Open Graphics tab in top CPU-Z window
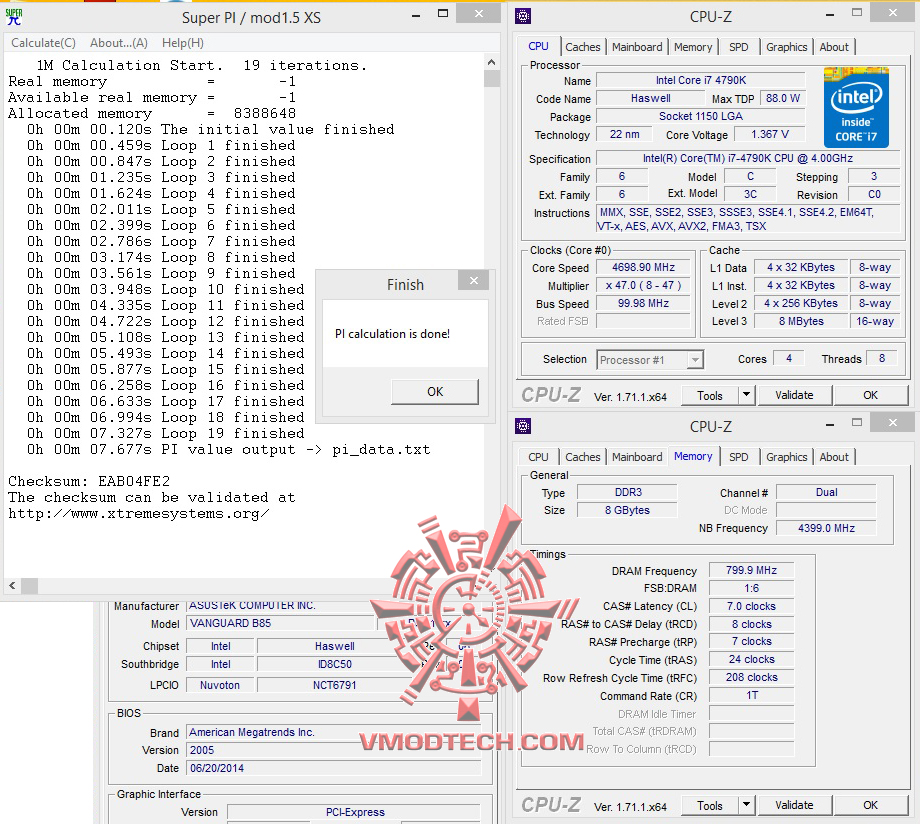The height and width of the screenshot is (824, 920). pos(786,47)
